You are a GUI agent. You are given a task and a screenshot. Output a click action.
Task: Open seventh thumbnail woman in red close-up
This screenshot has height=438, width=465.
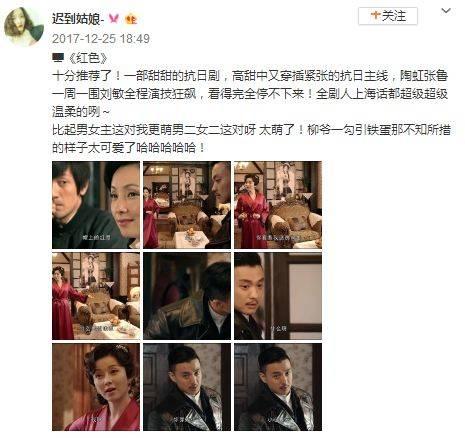(96, 387)
